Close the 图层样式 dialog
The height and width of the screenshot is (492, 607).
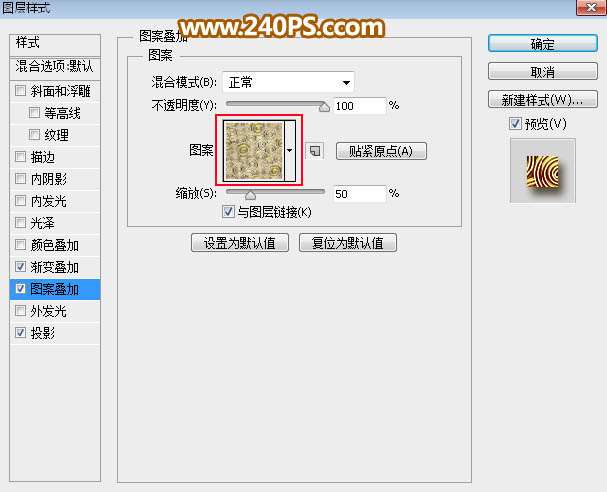click(x=591, y=7)
